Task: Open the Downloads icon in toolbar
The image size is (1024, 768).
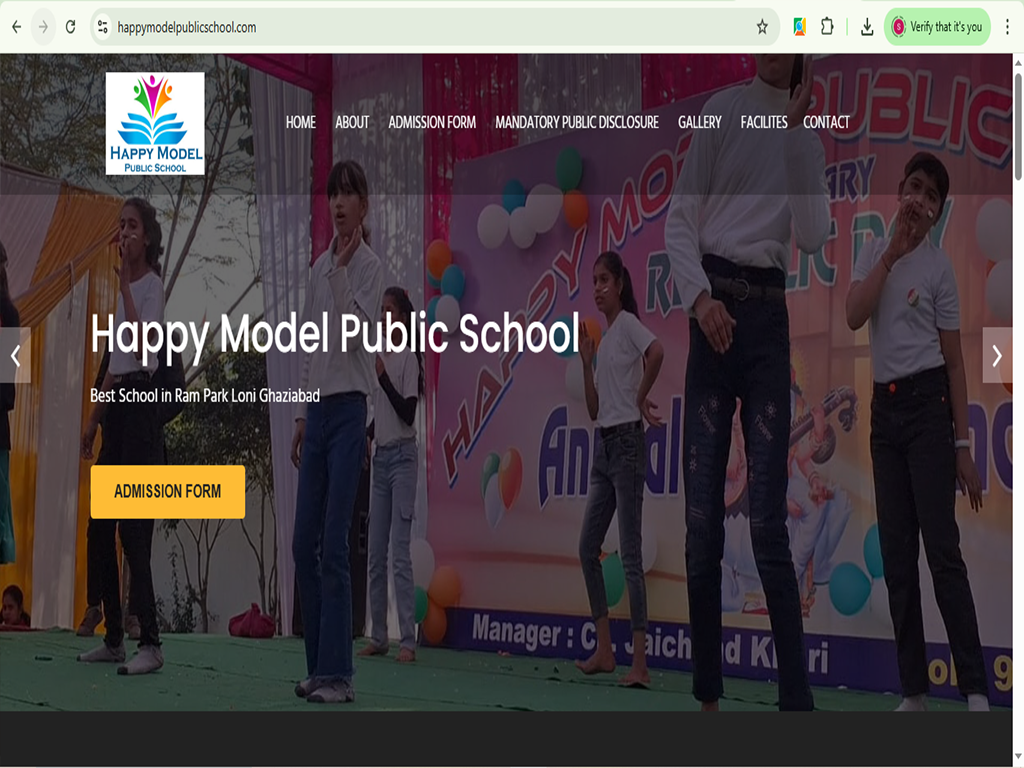Action: pos(867,27)
